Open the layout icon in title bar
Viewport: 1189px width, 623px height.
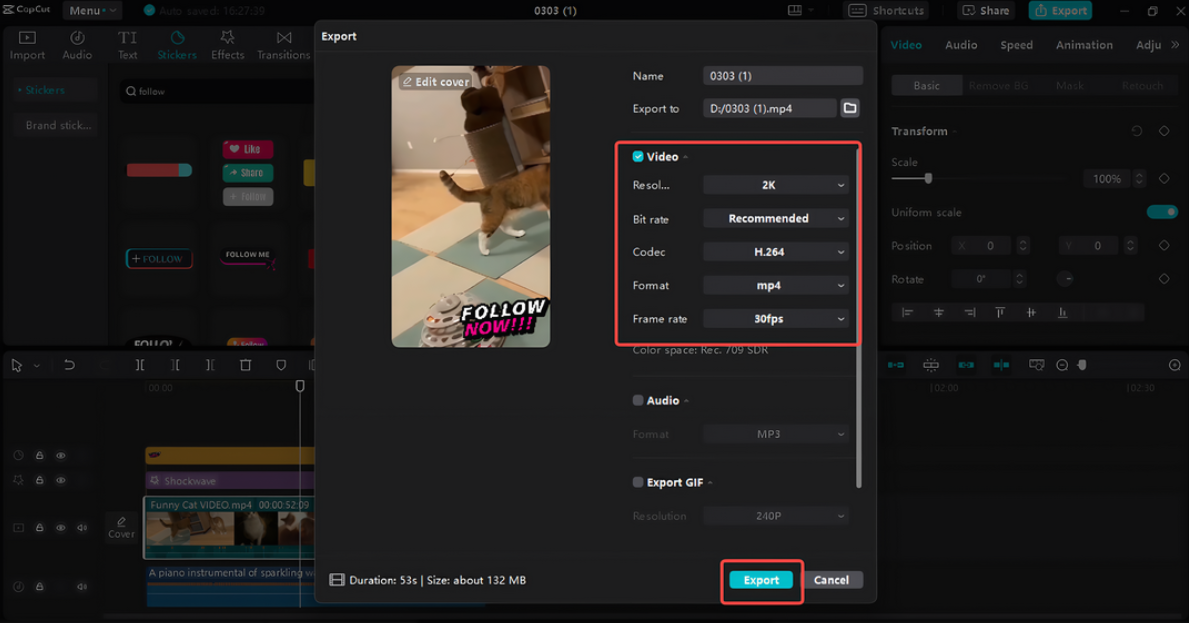[x=795, y=11]
